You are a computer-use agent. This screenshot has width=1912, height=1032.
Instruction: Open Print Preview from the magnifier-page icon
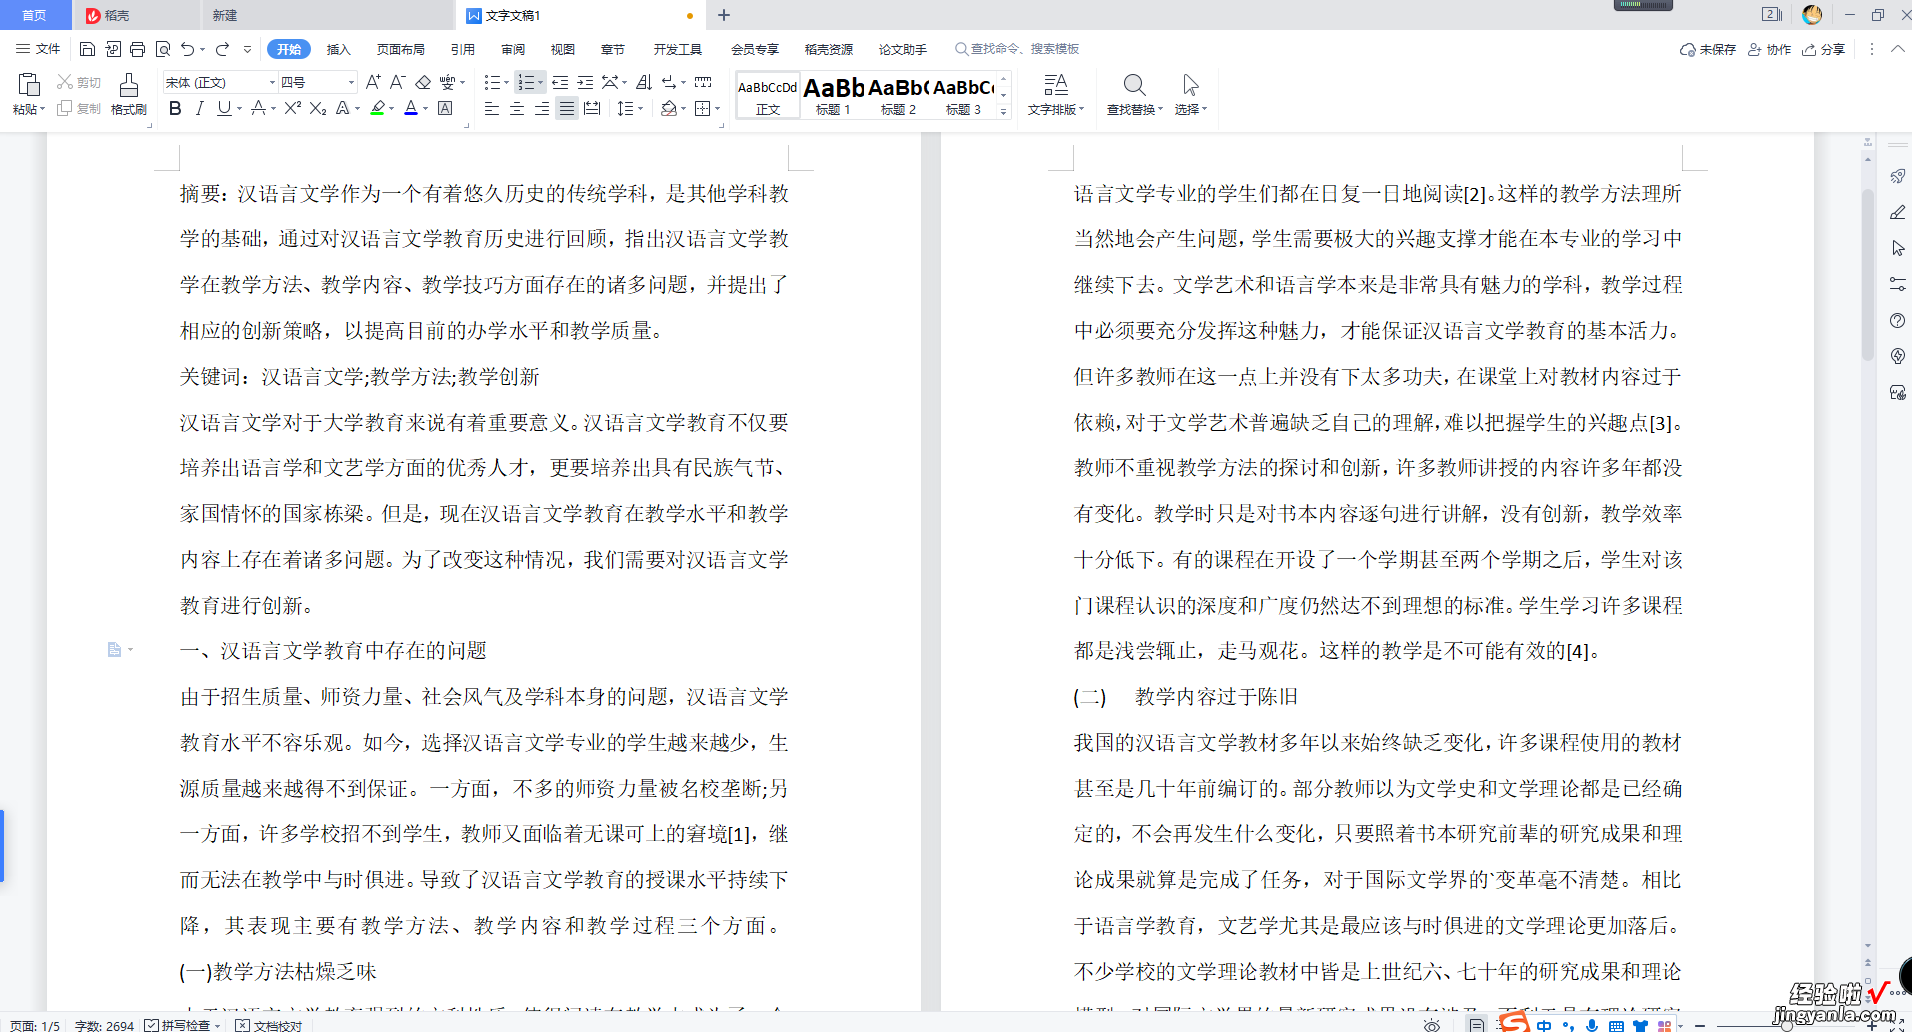[x=162, y=49]
